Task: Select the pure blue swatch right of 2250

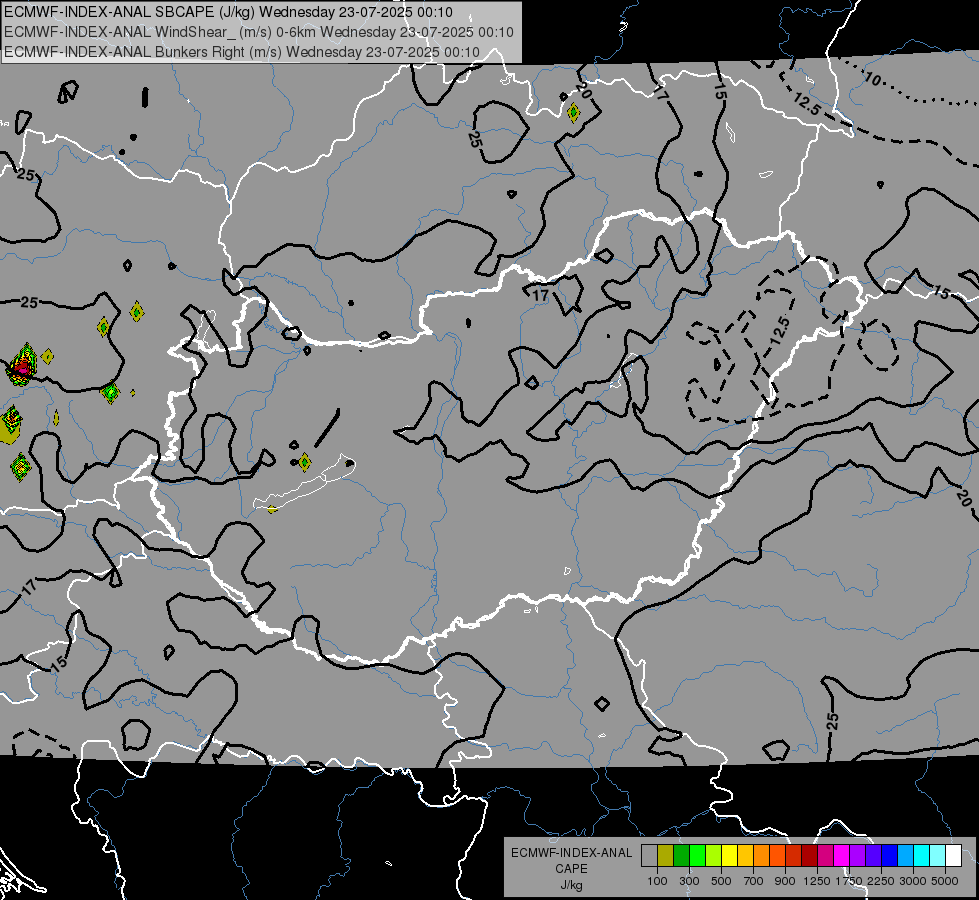Action: 890,855
